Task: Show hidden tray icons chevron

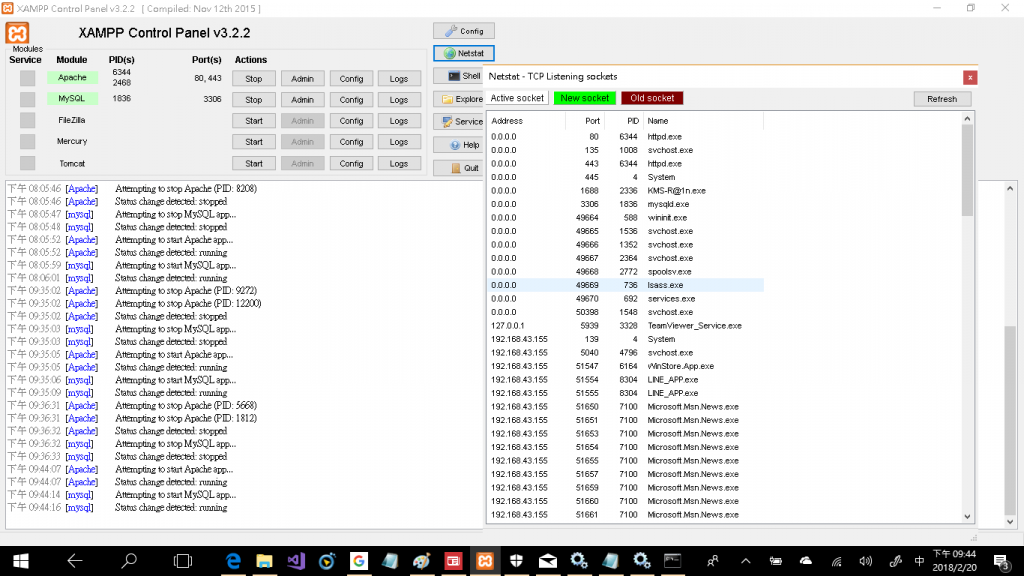Action: [745, 561]
